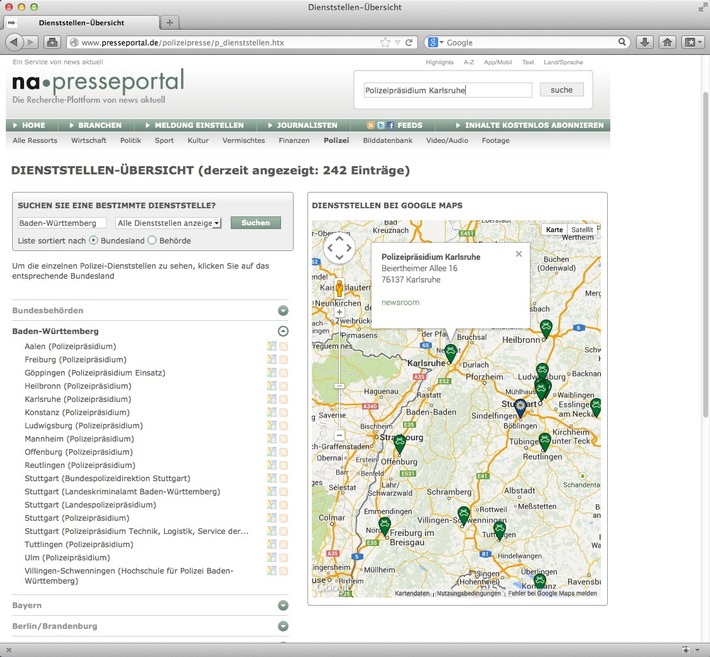Close the Polizeipräsidium Karlsruhe info popup
The image size is (710, 657).
518,254
